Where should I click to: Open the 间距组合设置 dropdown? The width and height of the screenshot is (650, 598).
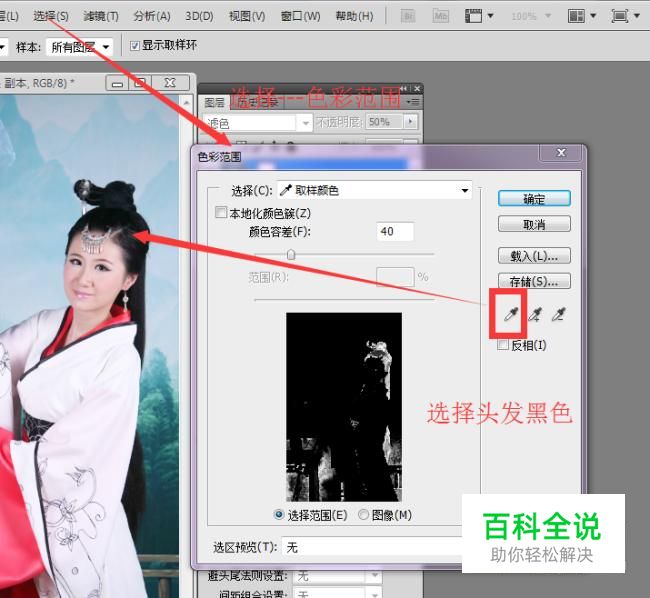(337, 593)
